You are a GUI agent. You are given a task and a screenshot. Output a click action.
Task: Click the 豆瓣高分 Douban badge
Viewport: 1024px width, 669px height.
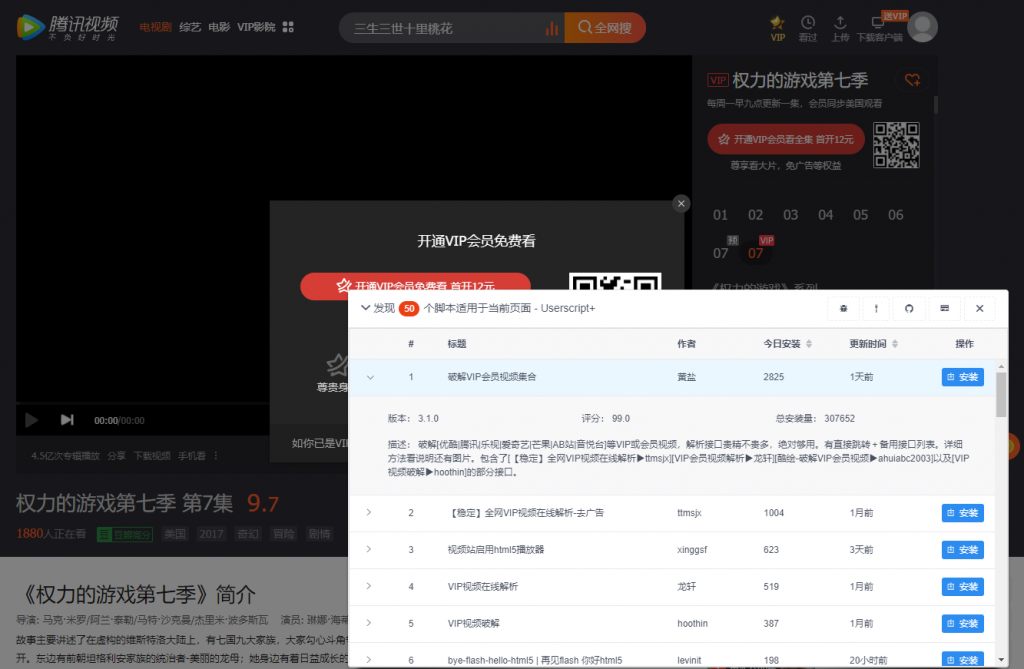pyautogui.click(x=125, y=534)
